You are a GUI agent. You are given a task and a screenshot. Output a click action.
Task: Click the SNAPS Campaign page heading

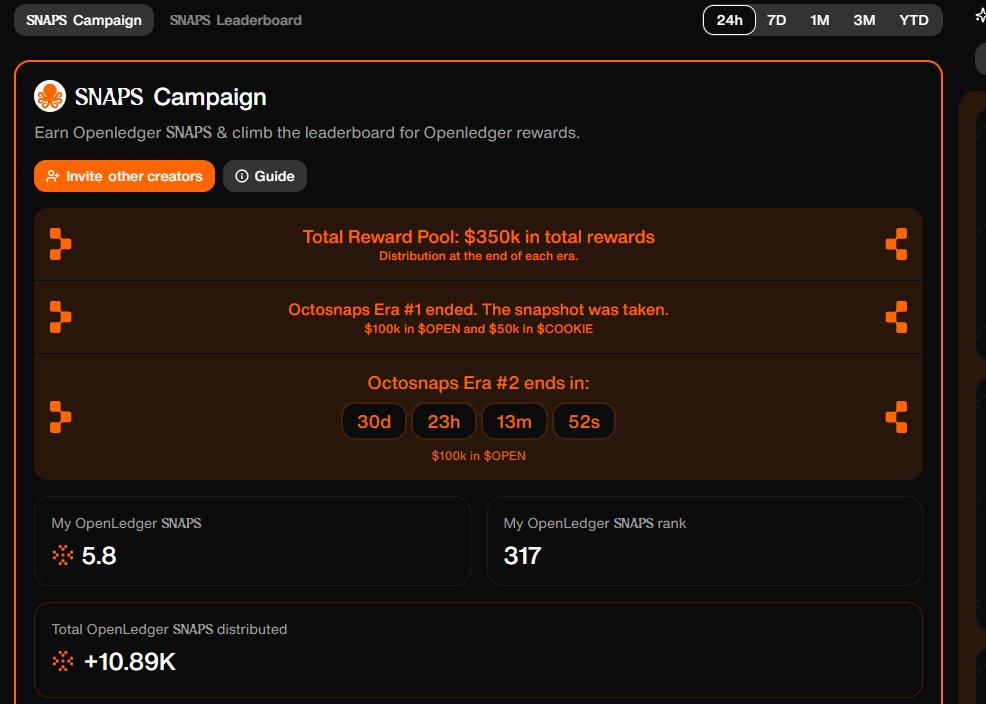(x=170, y=97)
